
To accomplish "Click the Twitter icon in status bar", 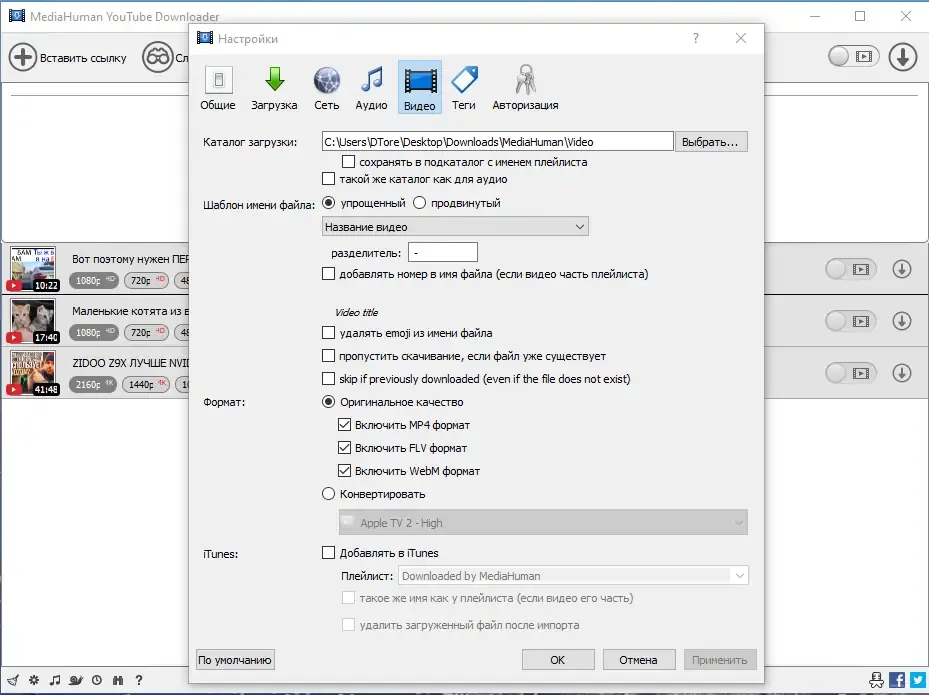I will (918, 680).
